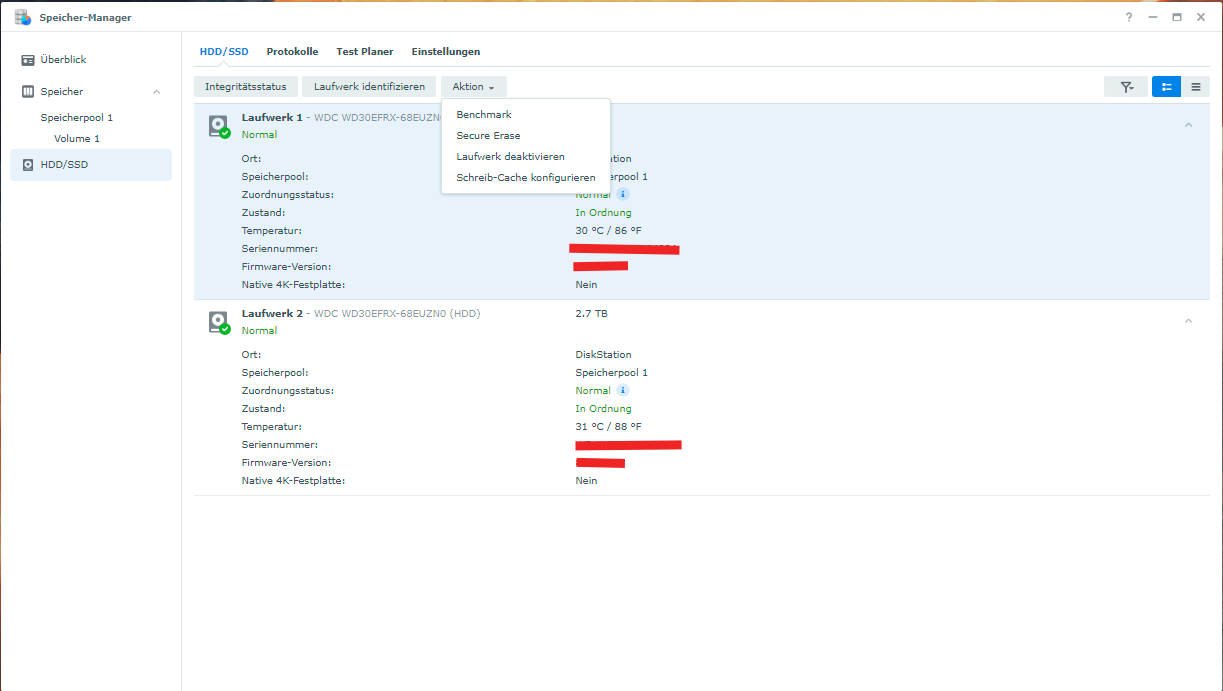Click temperature value 30 °C / 86 °F
Image resolution: width=1223 pixels, height=691 pixels.
[x=608, y=231]
